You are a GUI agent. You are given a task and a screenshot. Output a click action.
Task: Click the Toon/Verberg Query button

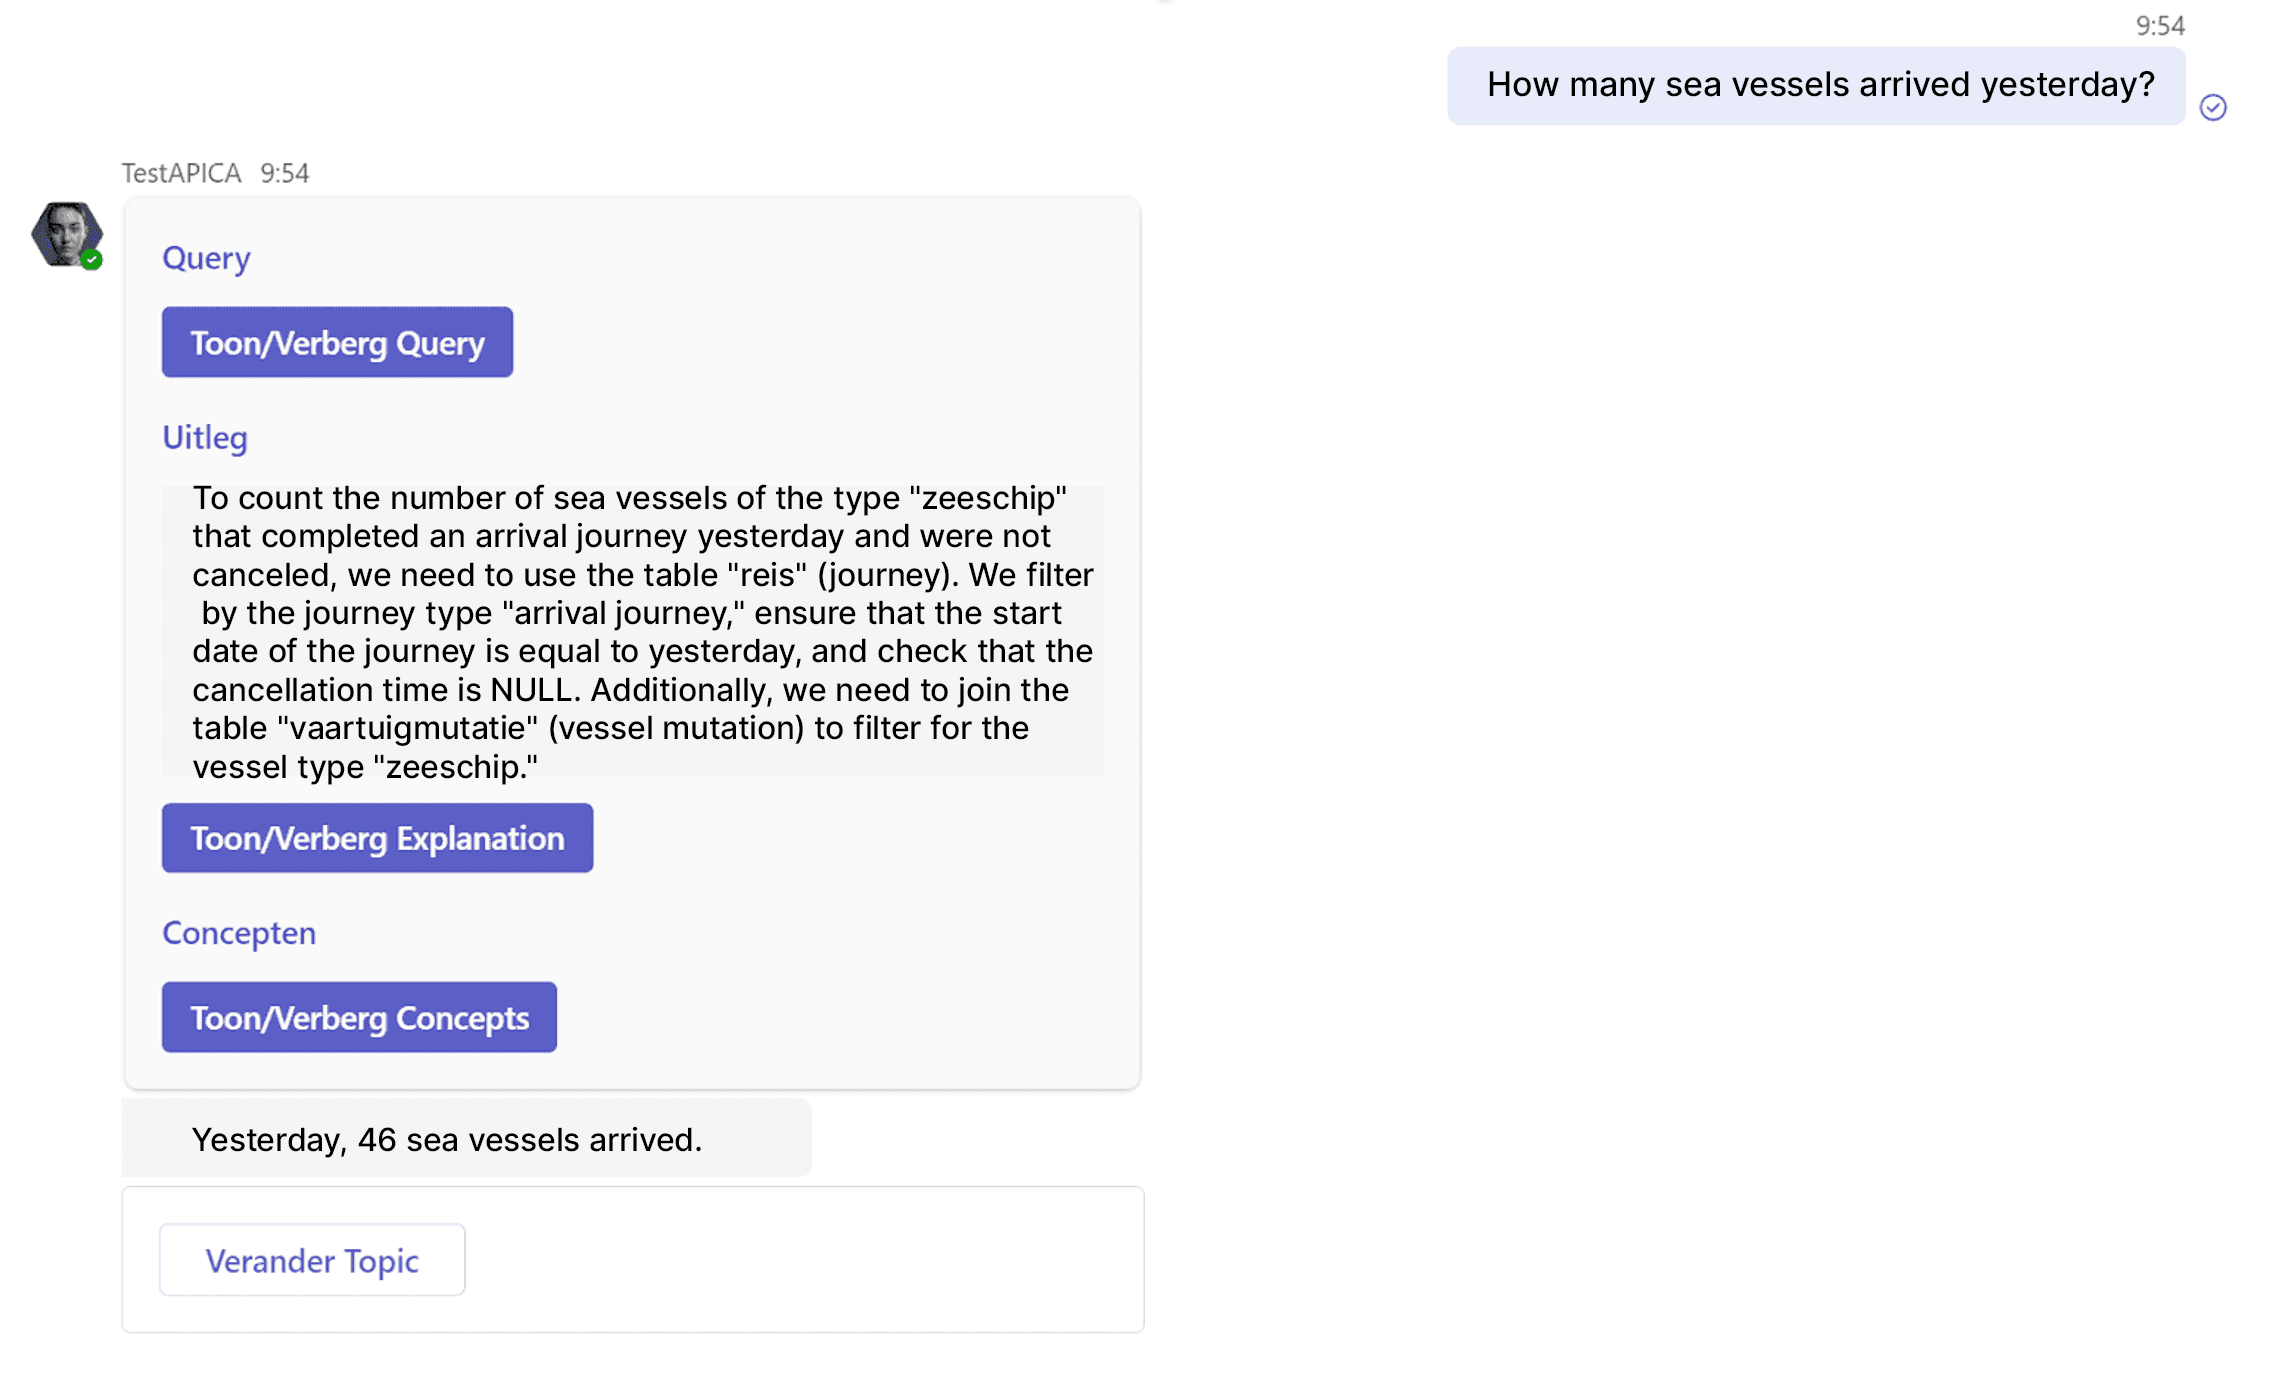pyautogui.click(x=337, y=342)
